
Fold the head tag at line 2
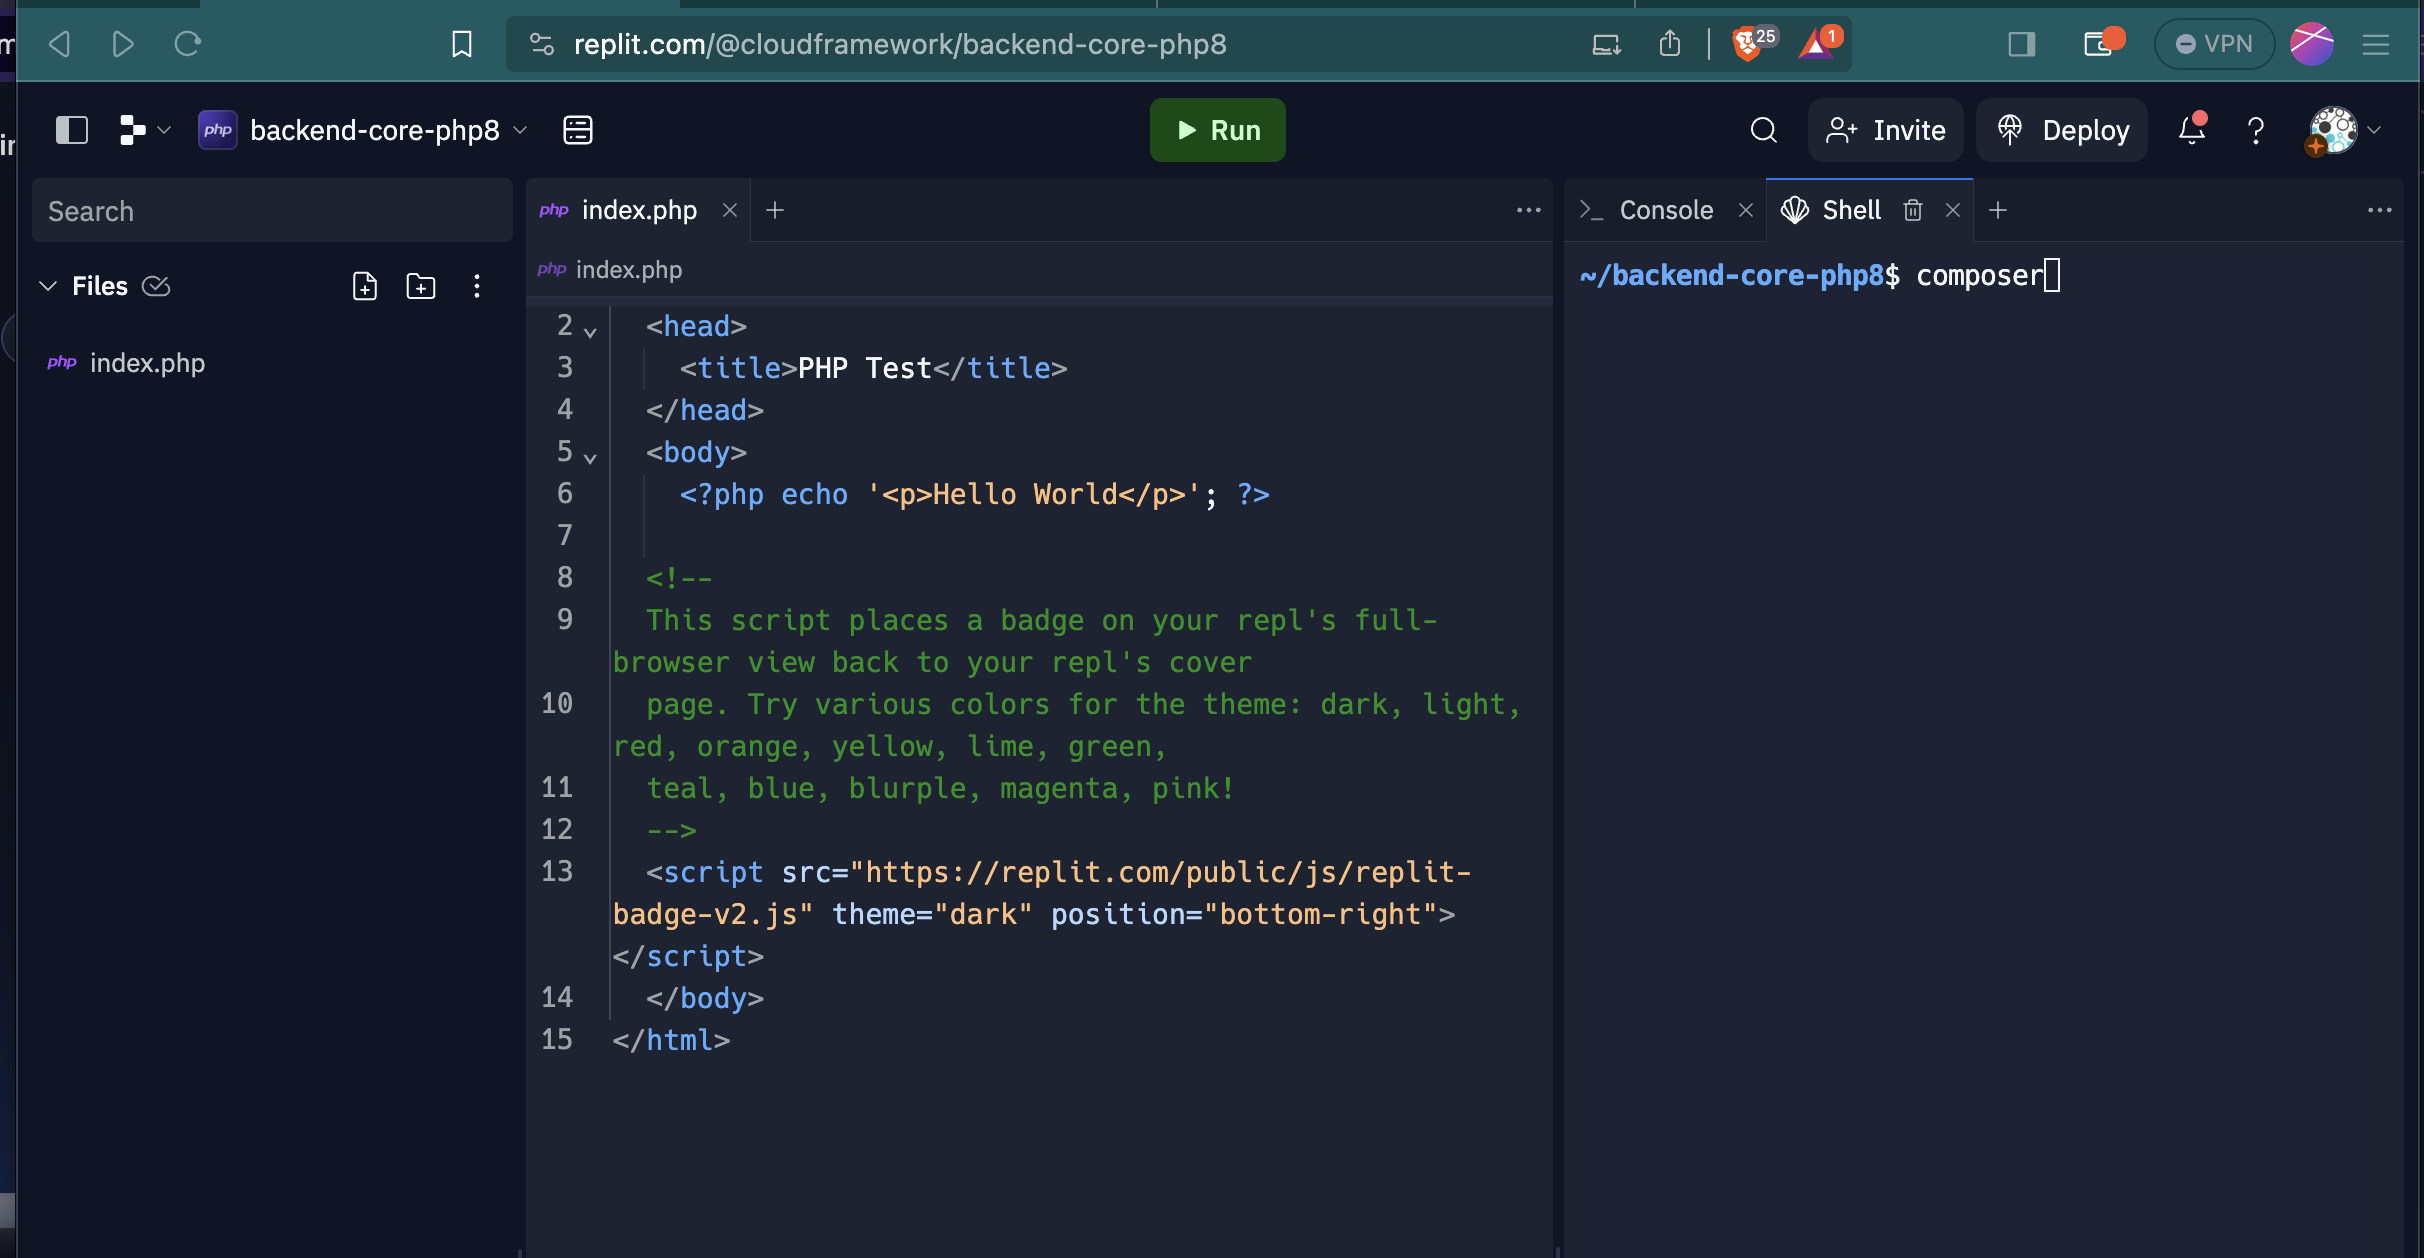tap(590, 332)
